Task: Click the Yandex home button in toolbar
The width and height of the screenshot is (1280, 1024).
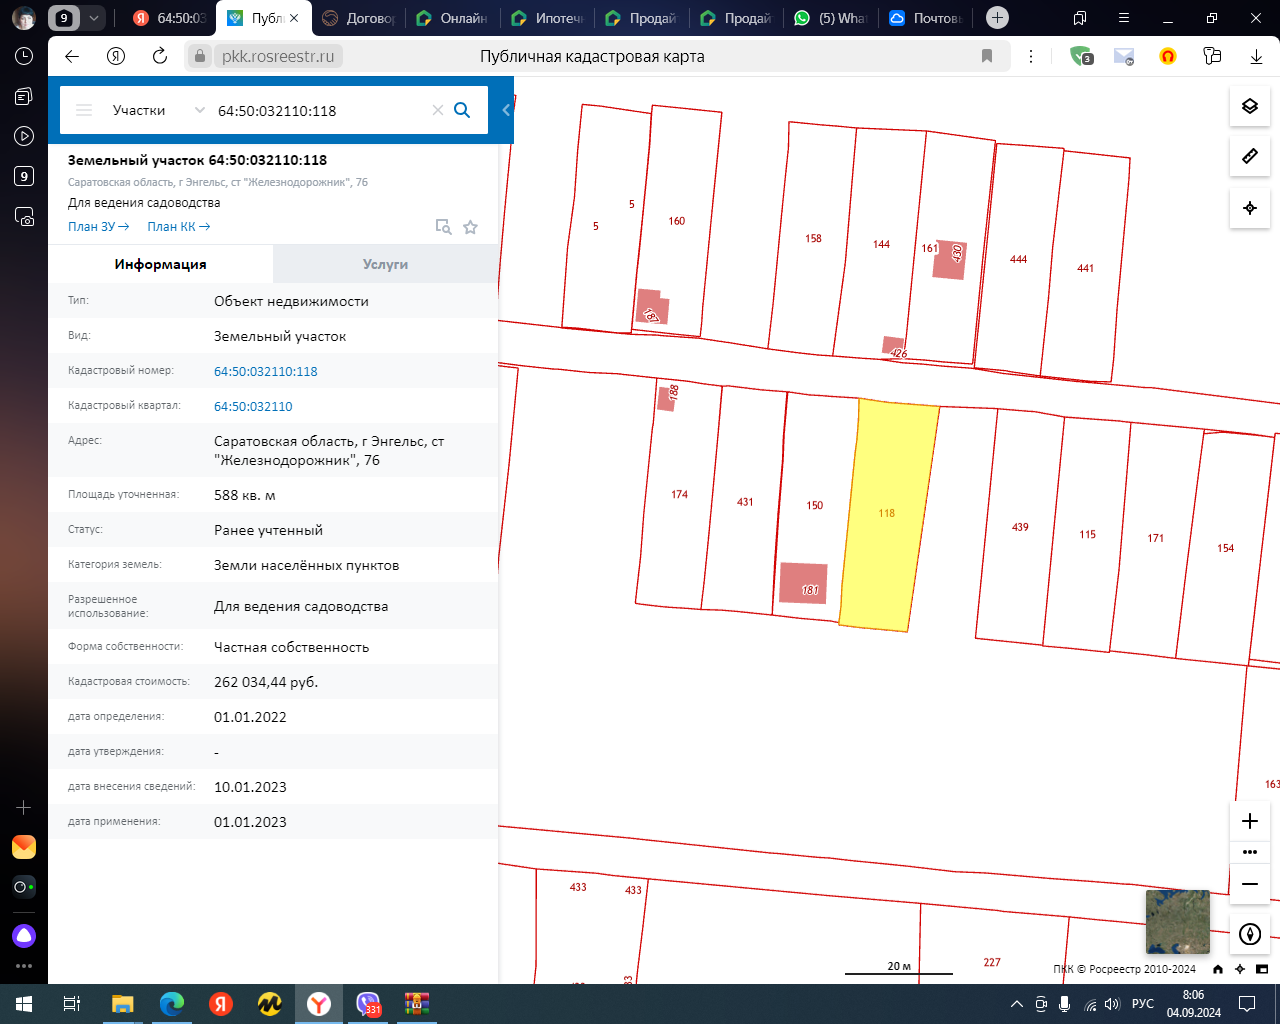Action: click(116, 56)
